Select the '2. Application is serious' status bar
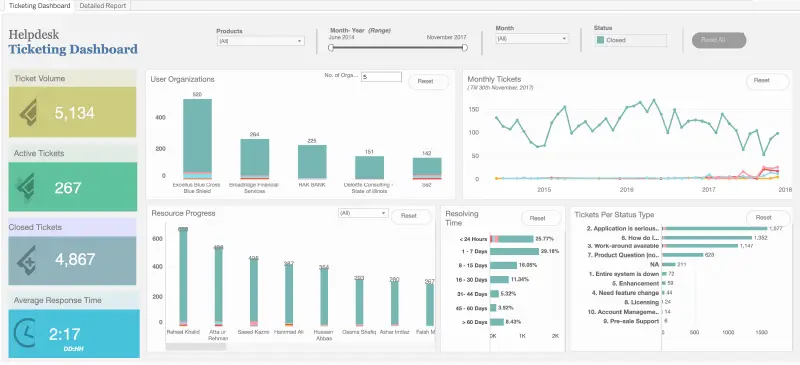 pos(714,229)
